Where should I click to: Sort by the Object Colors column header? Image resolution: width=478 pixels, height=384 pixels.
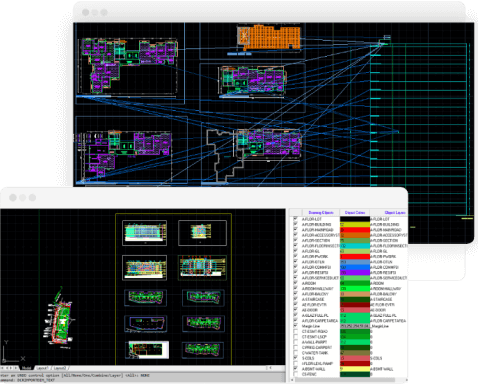pos(355,212)
